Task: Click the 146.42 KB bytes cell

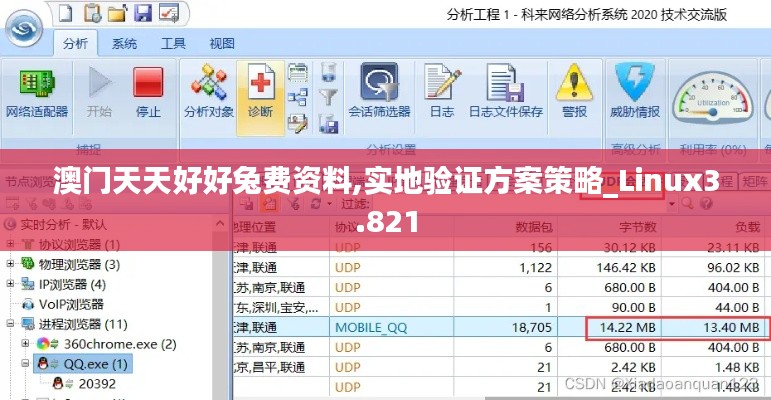Action: [609, 267]
